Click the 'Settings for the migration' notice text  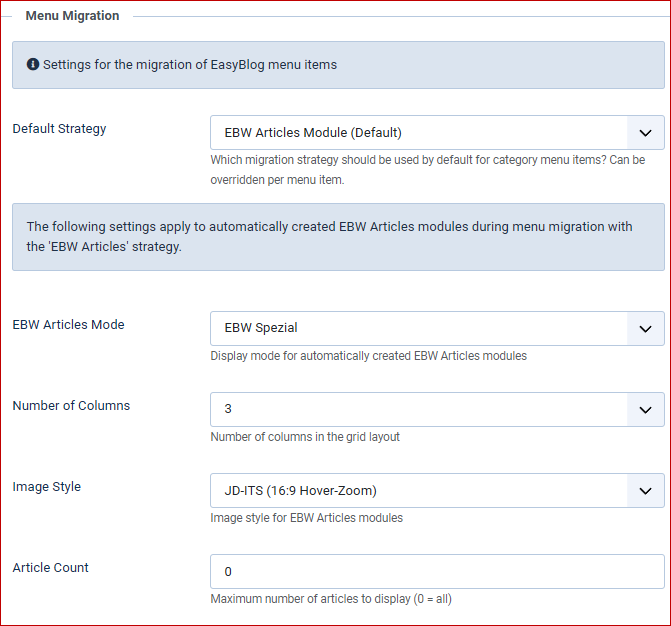[190, 65]
